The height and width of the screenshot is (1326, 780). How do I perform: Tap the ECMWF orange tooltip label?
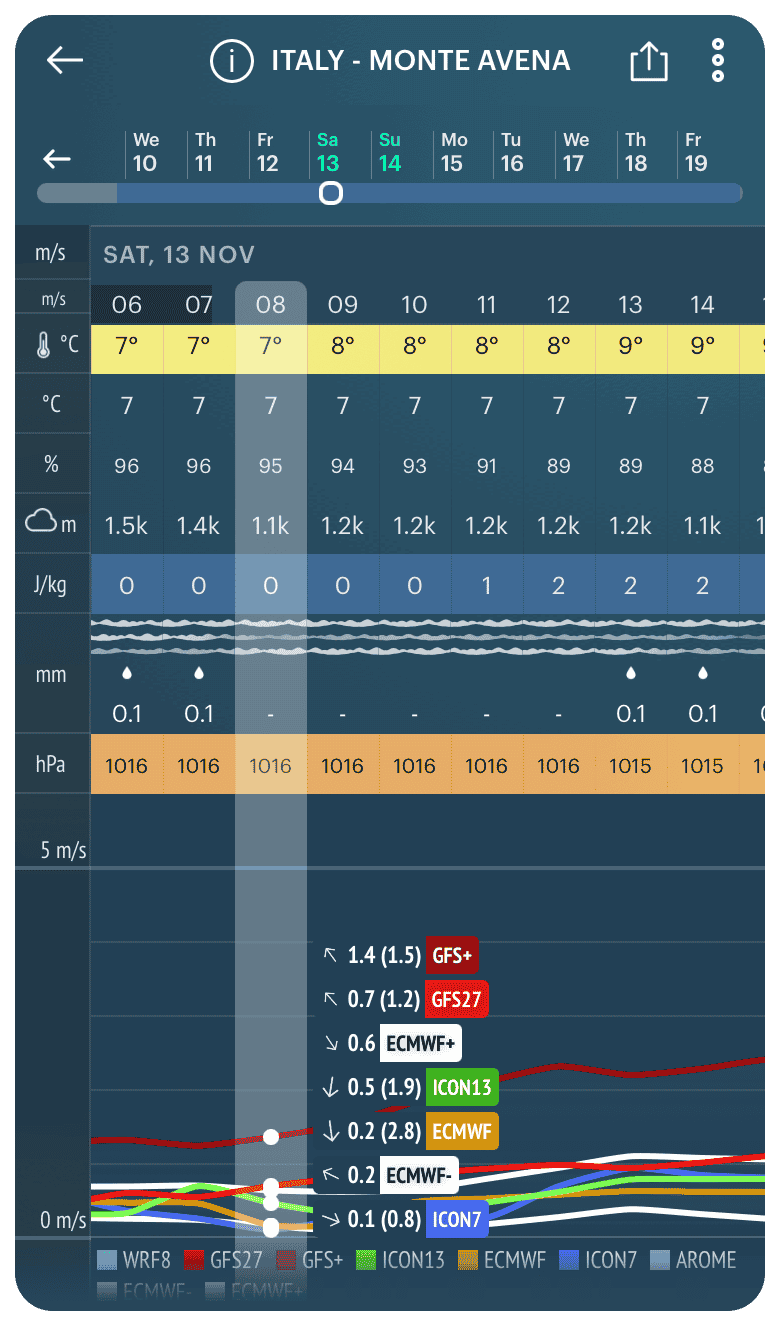pos(461,1131)
